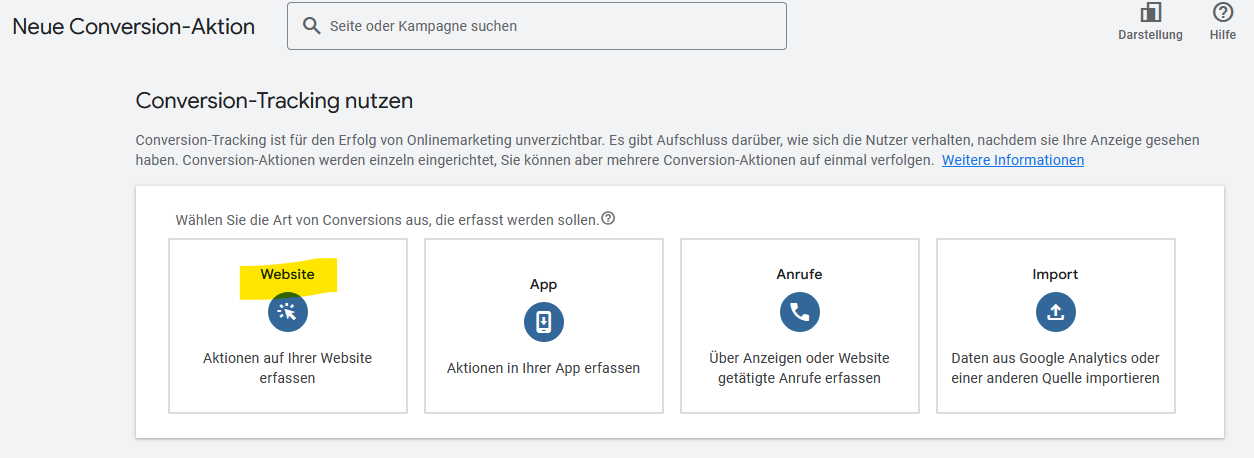This screenshot has width=1254, height=458.
Task: Select the App conversion card
Action: (x=544, y=326)
